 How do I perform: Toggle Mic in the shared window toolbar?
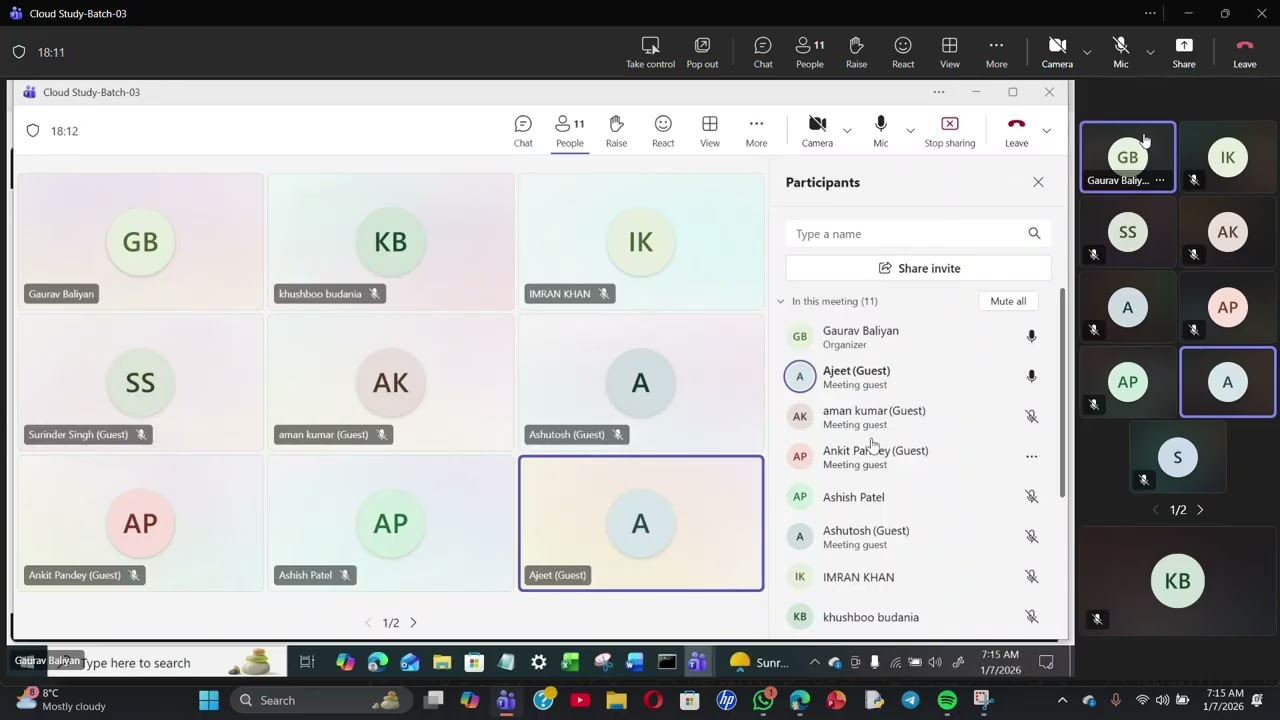(880, 131)
